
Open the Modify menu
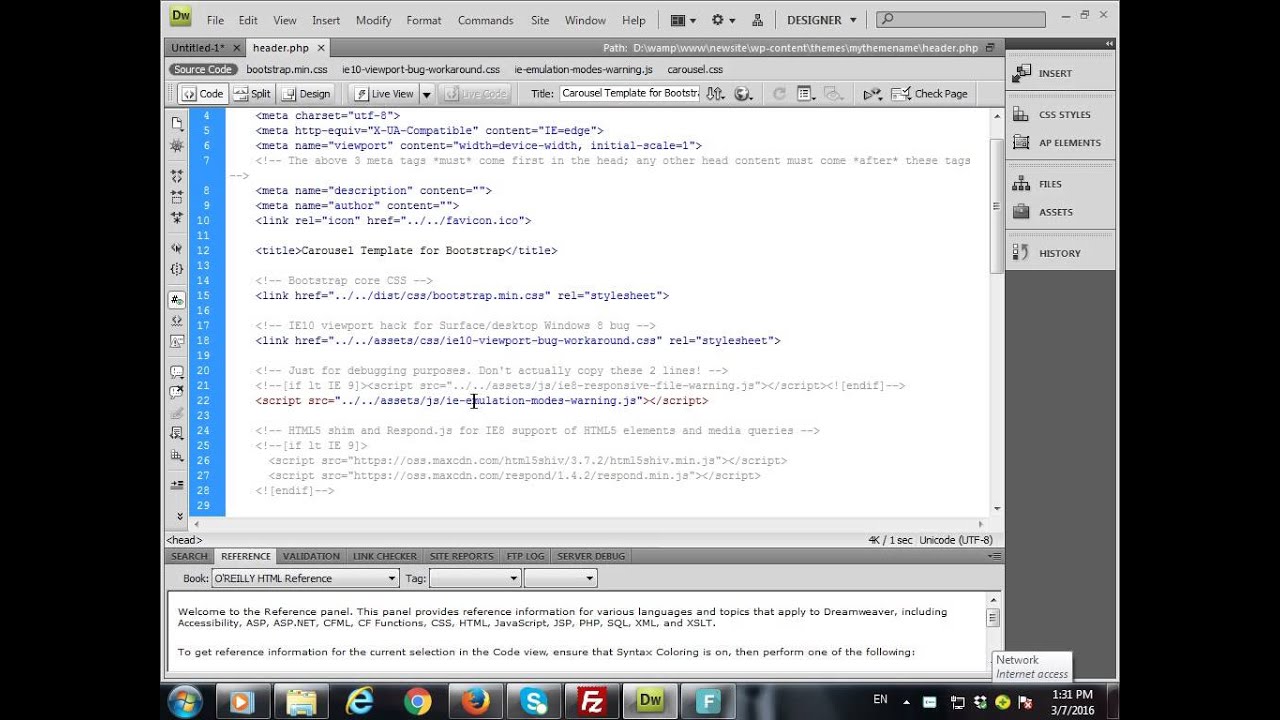point(373,20)
